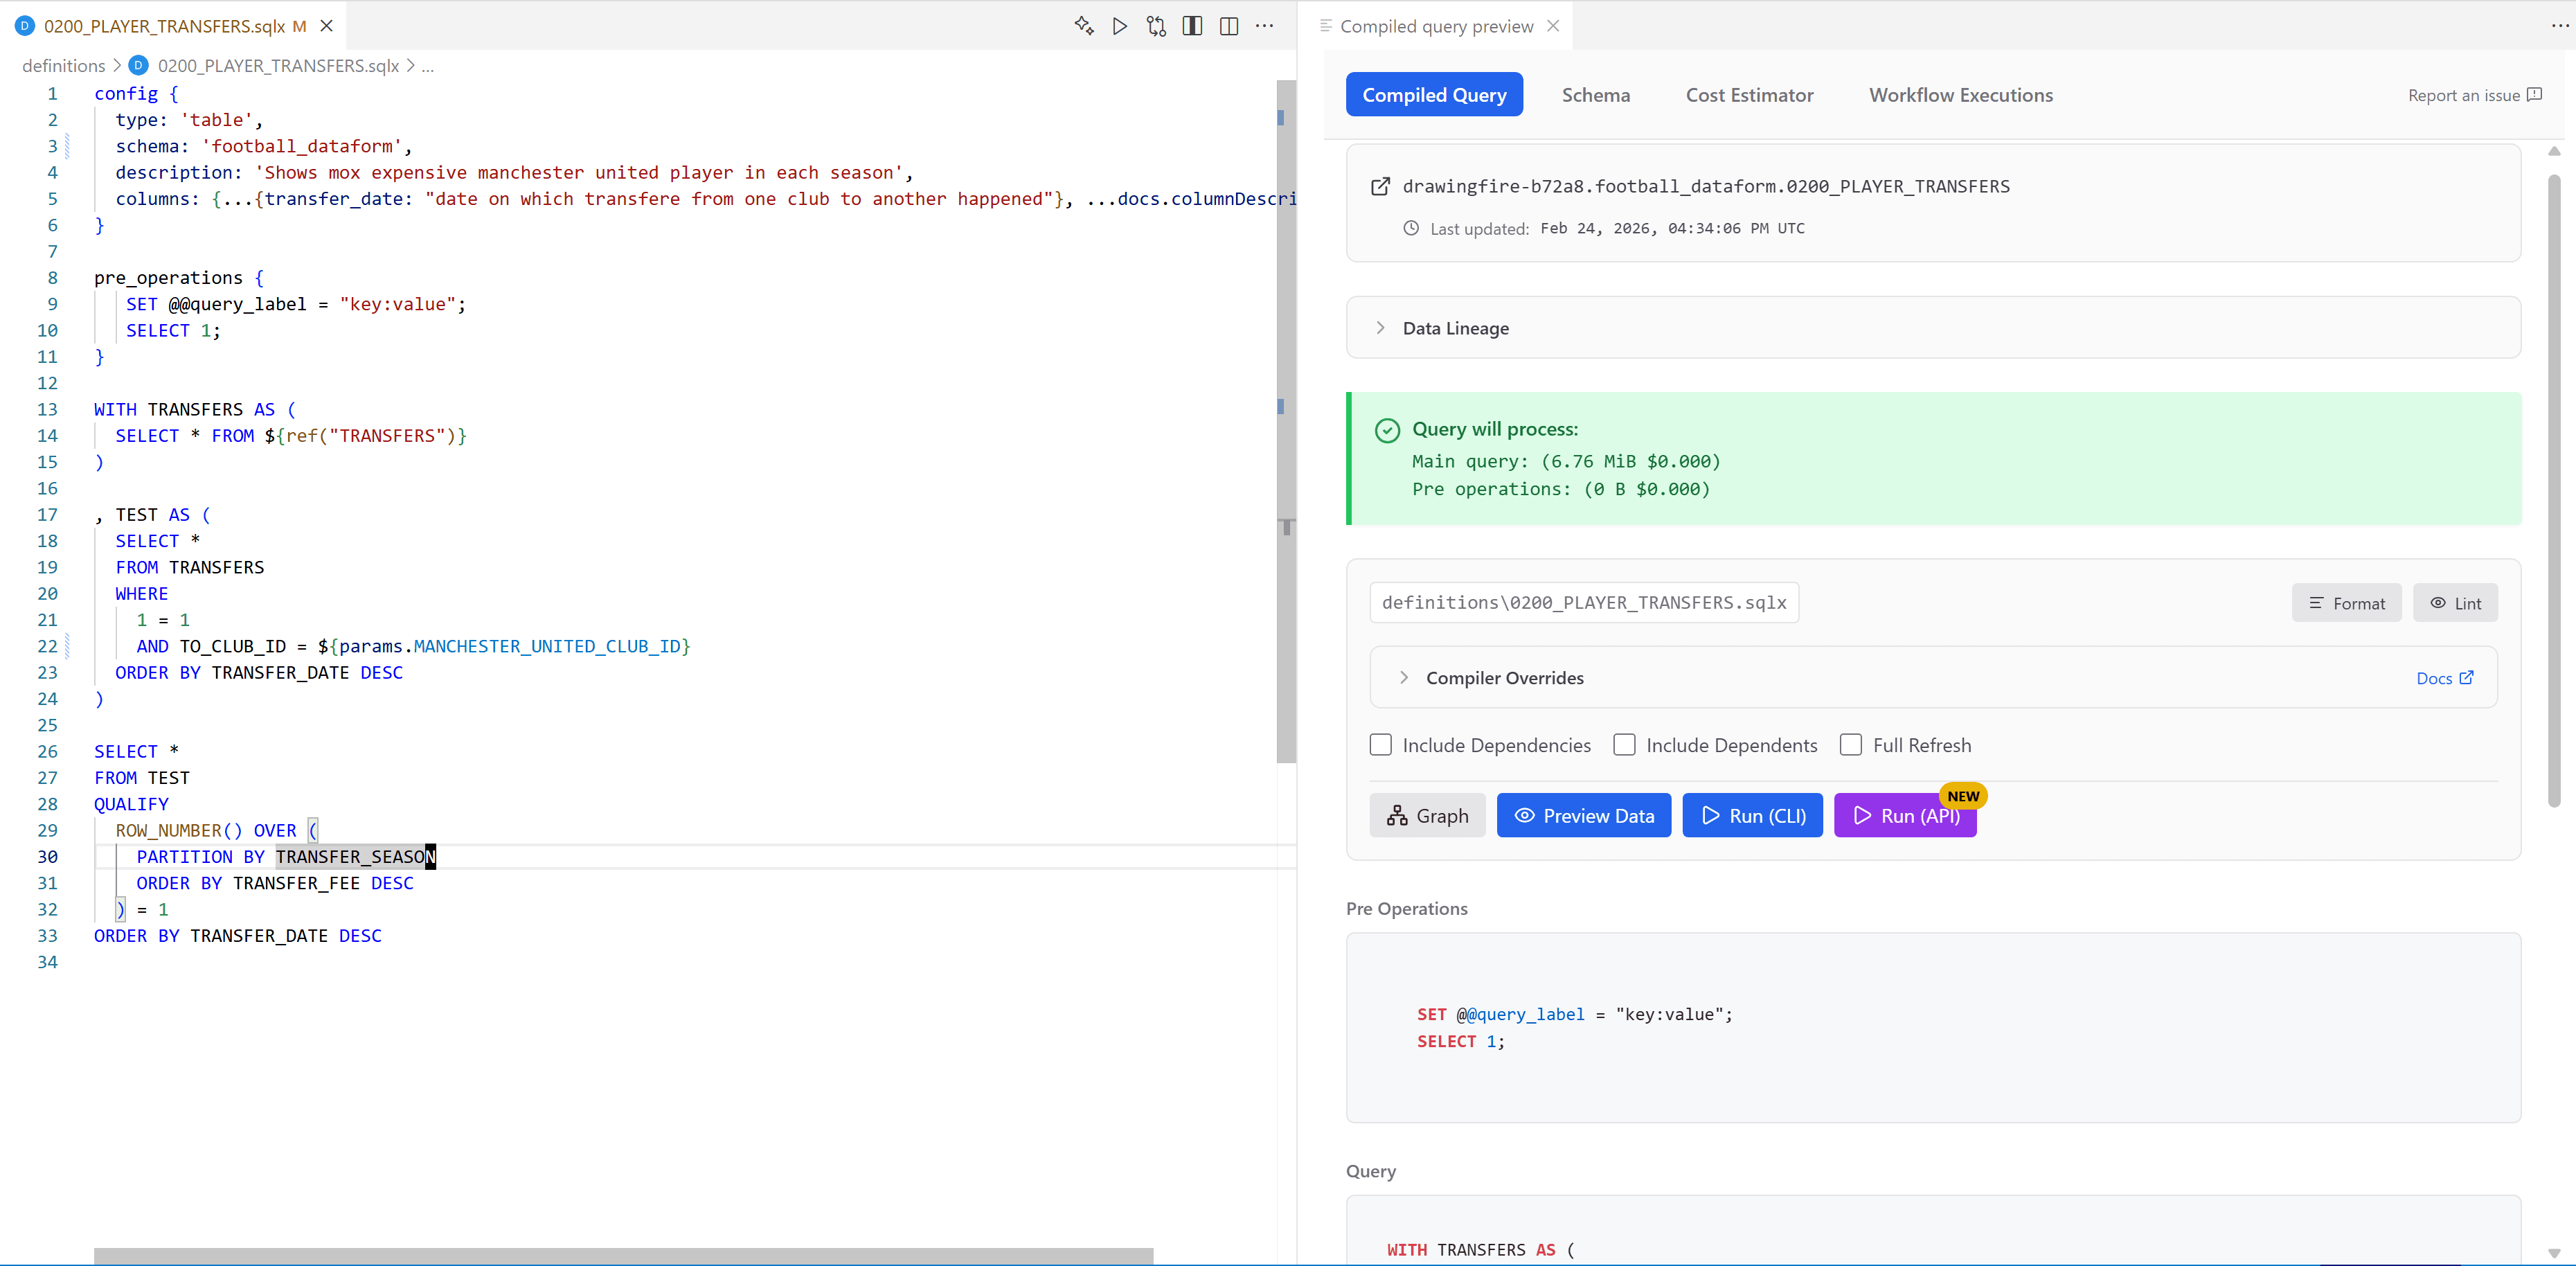Open the compare changes icon

coord(1156,26)
